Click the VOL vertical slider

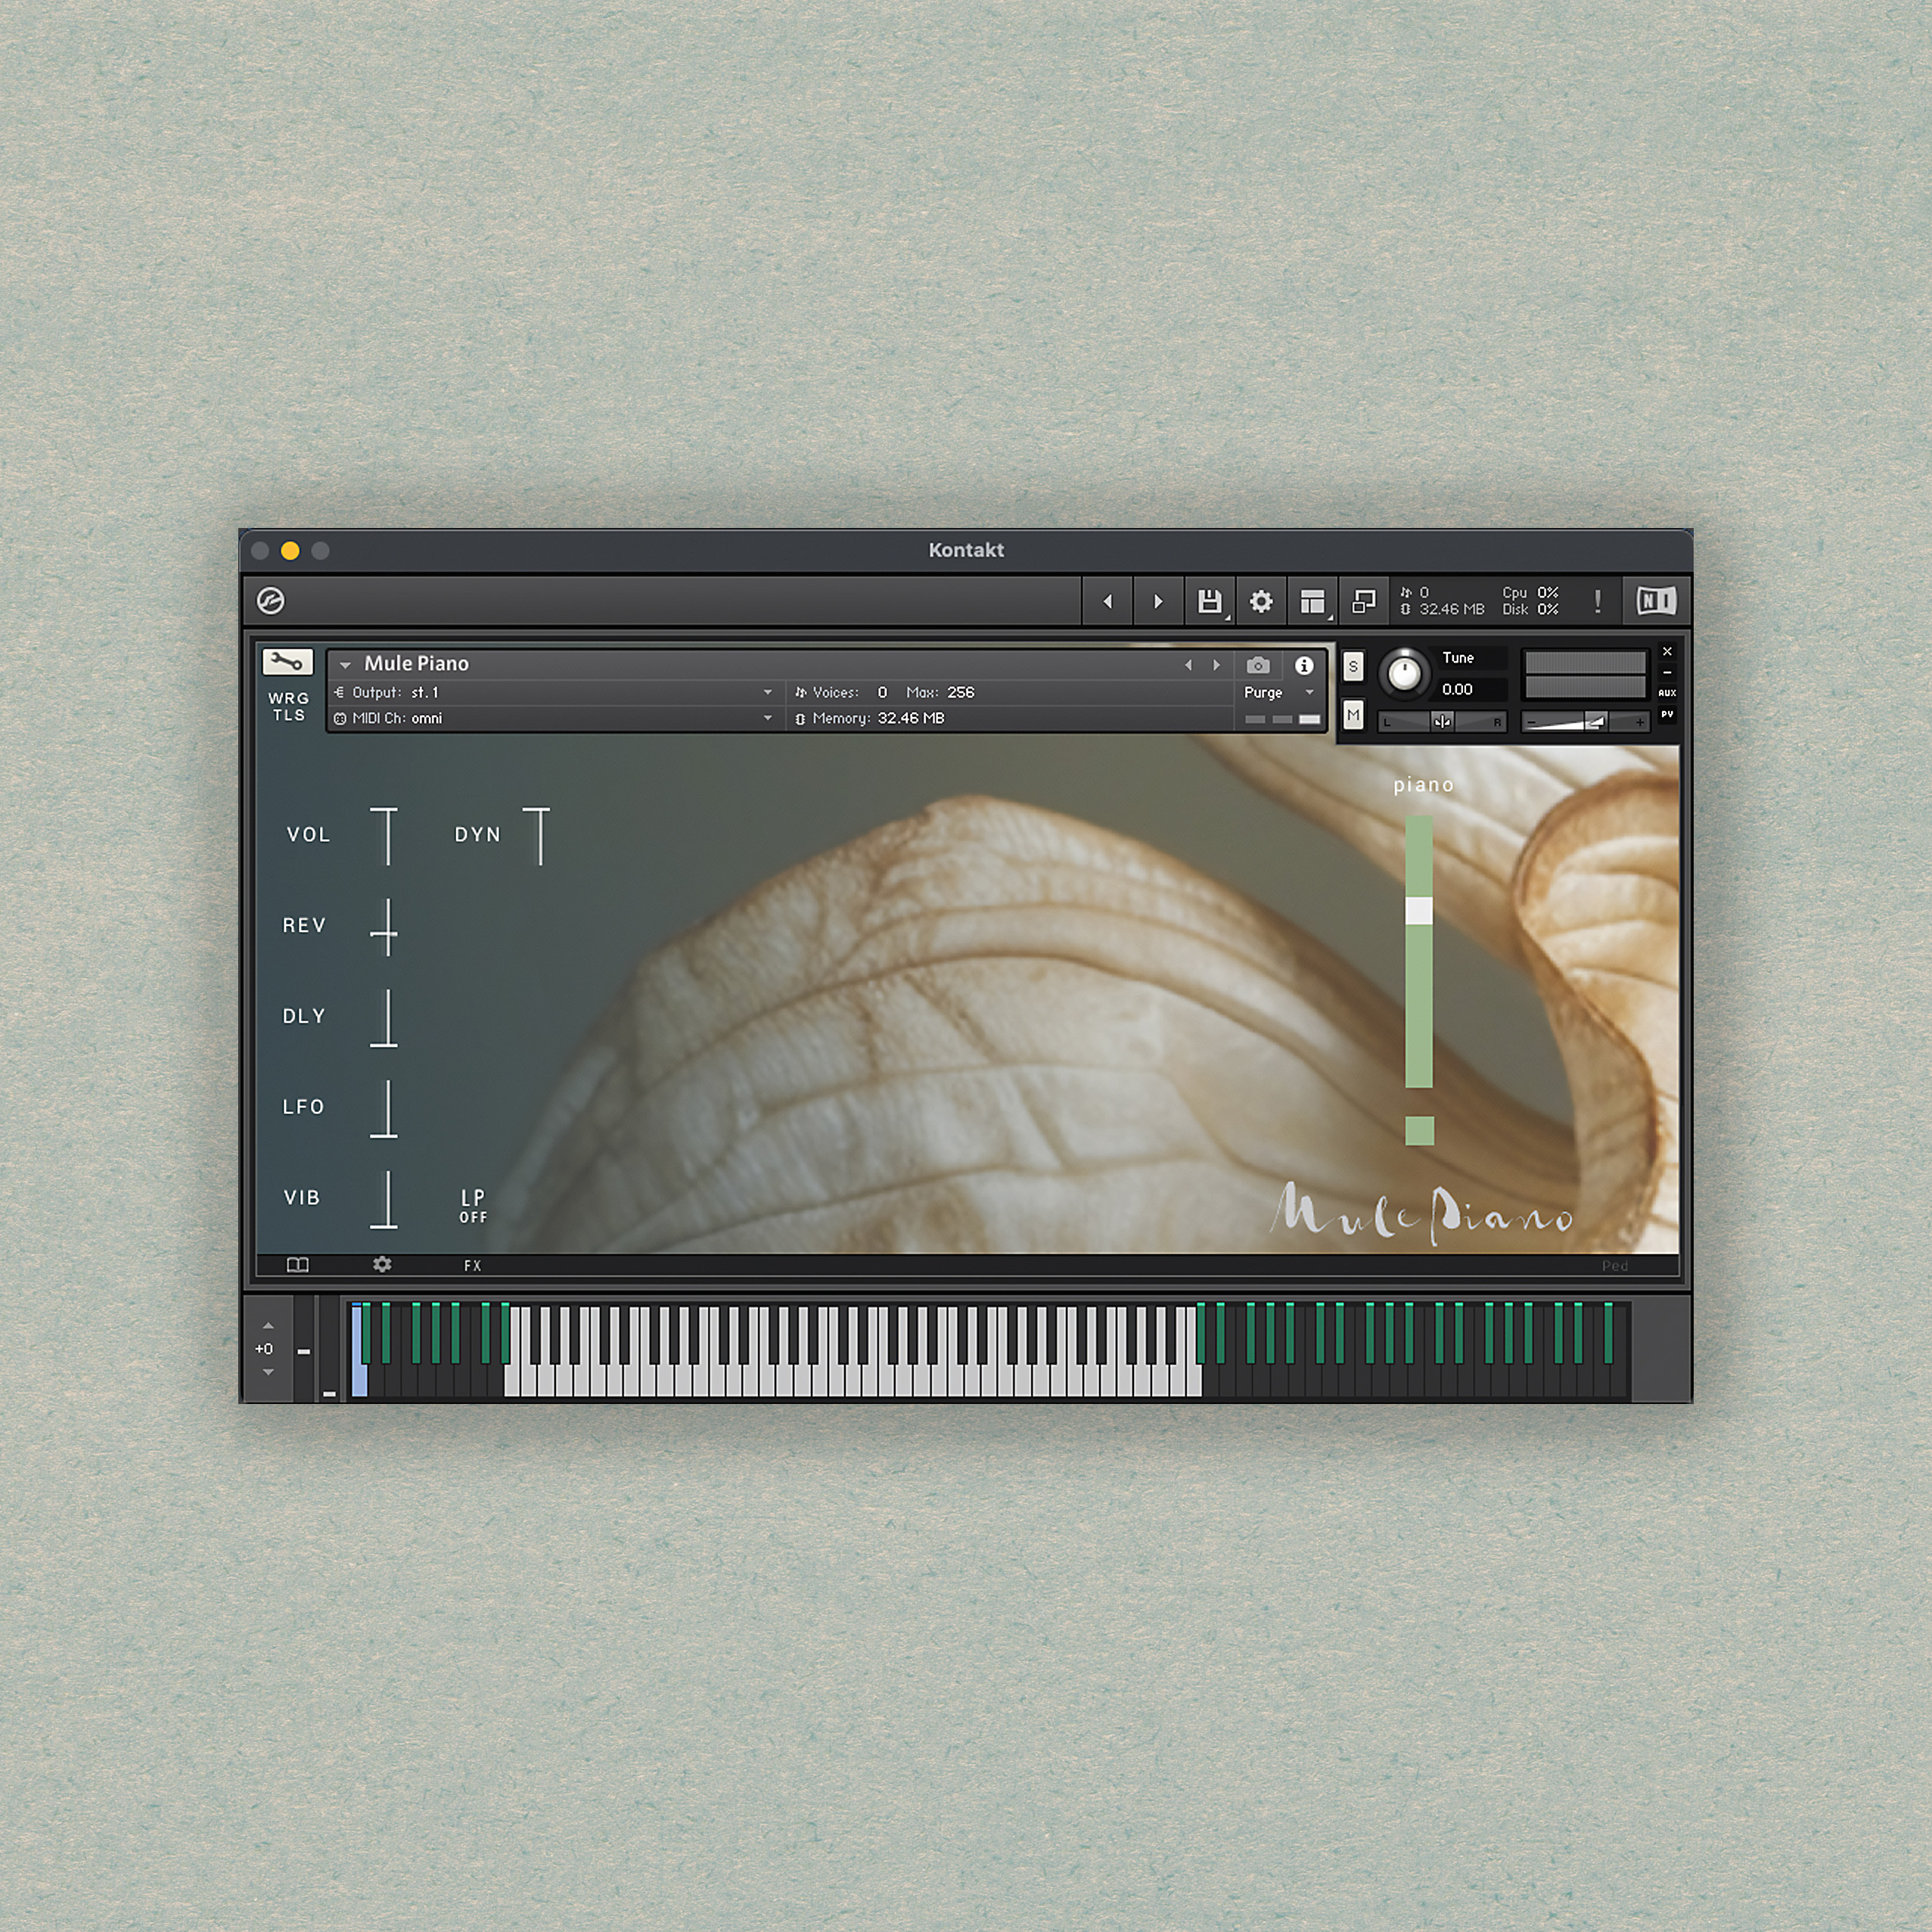click(x=386, y=836)
